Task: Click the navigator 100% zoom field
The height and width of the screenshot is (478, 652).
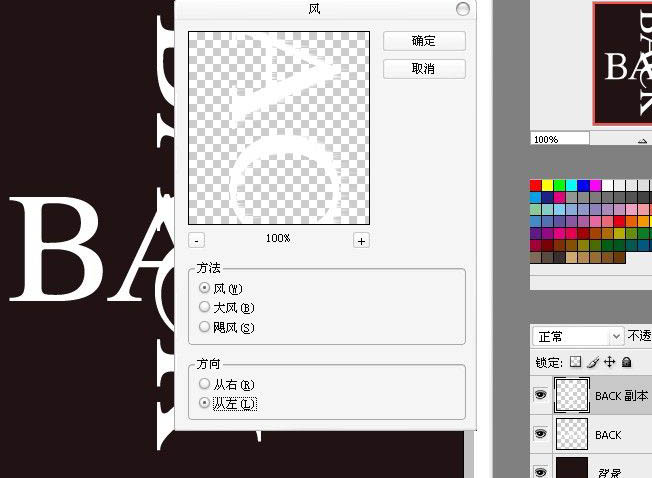Action: click(560, 139)
